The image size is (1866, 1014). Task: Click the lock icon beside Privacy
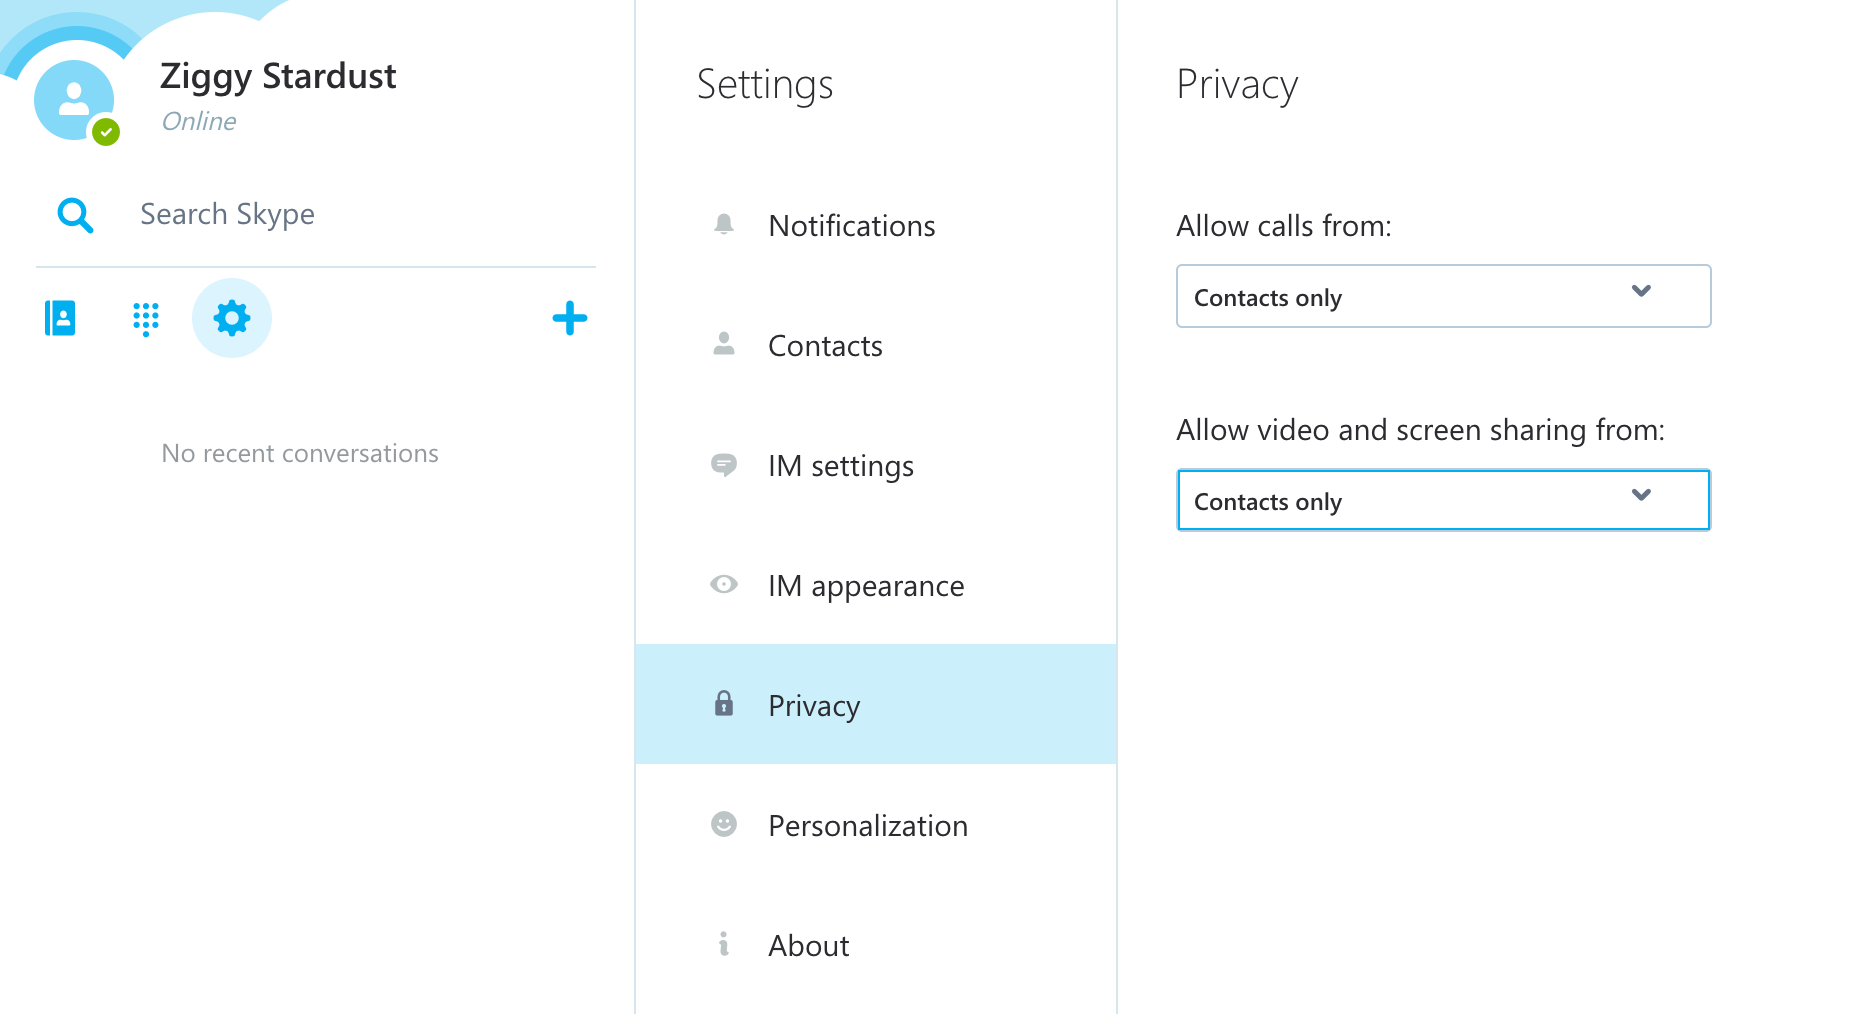pos(724,704)
